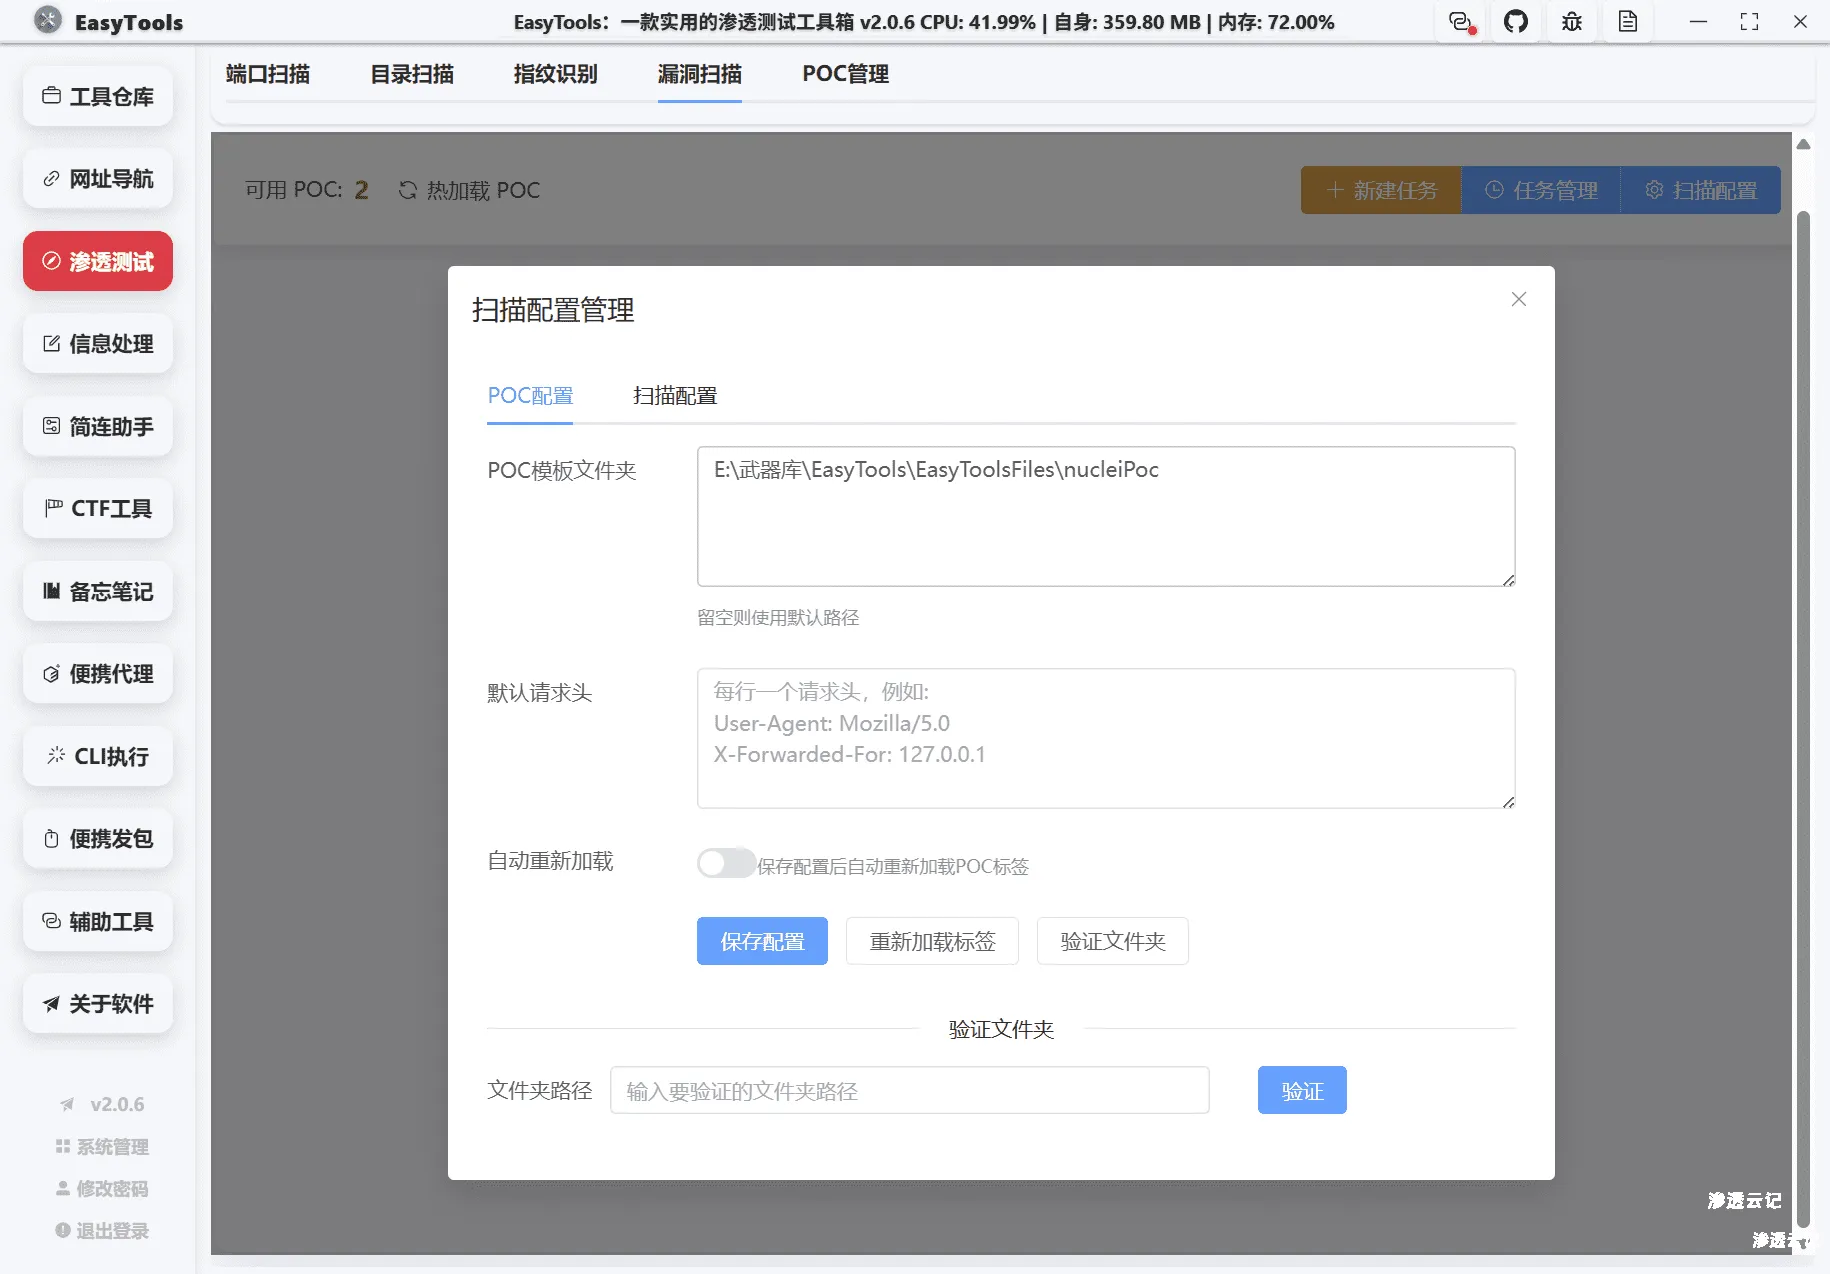Click the bug report icon in titlebar

point(1571,21)
